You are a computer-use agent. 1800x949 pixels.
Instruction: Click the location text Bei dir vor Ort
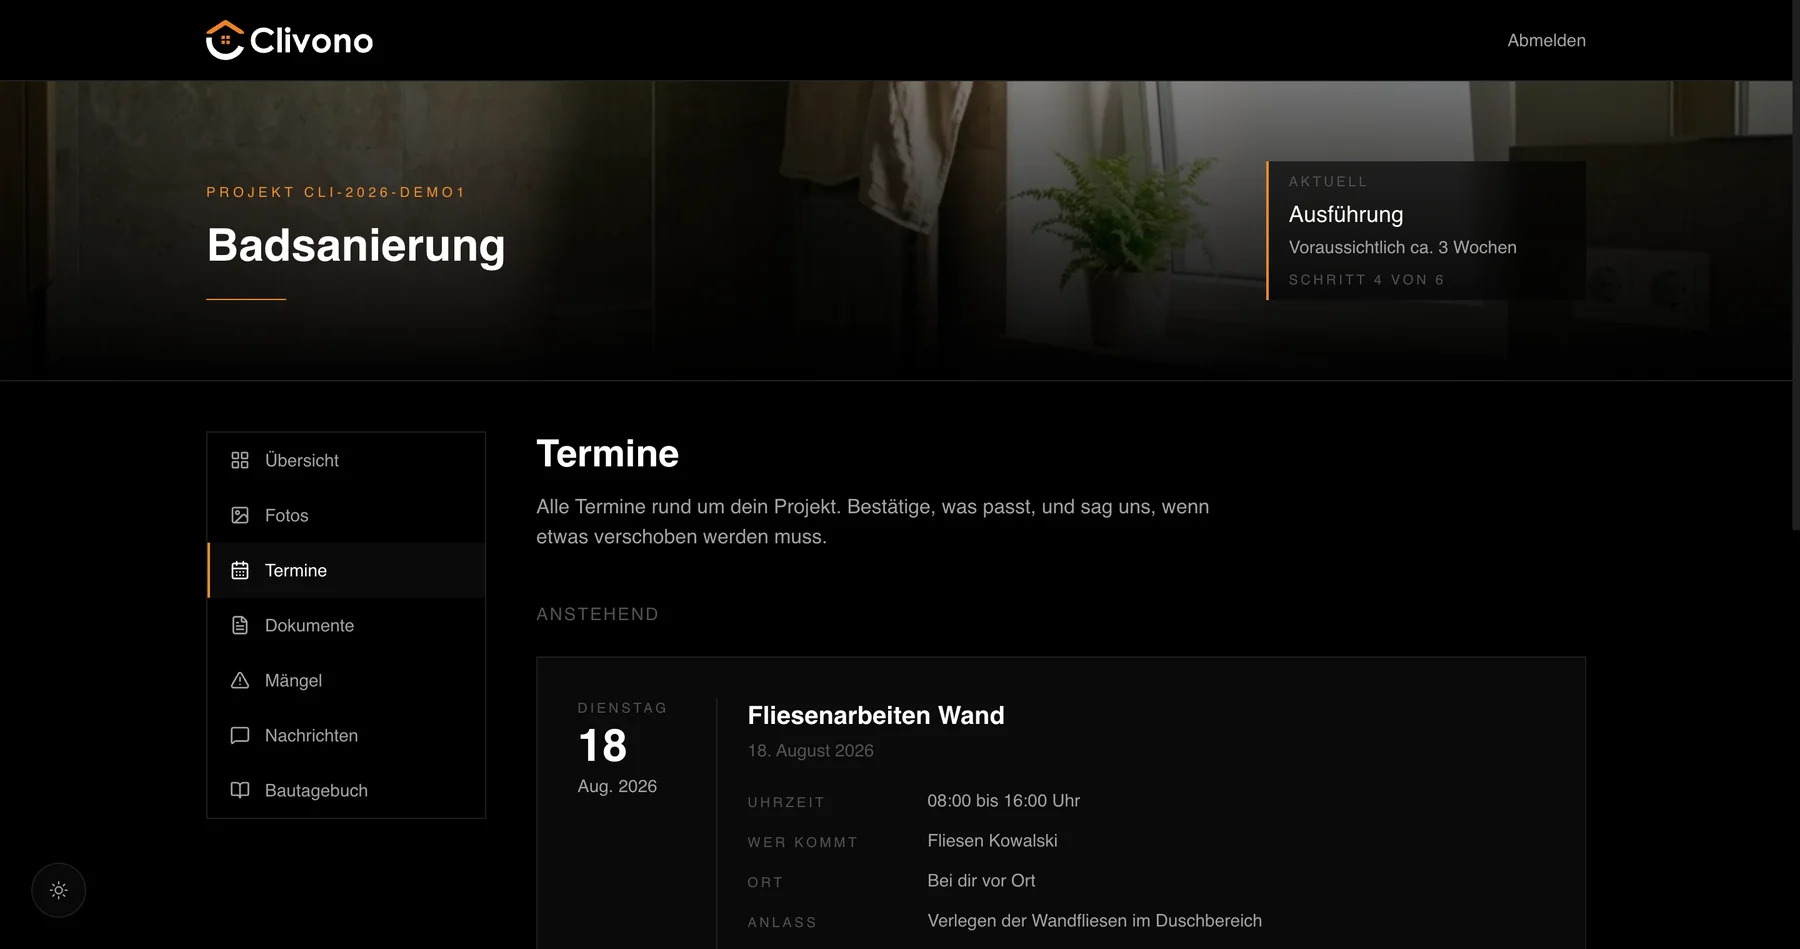pyautogui.click(x=981, y=881)
